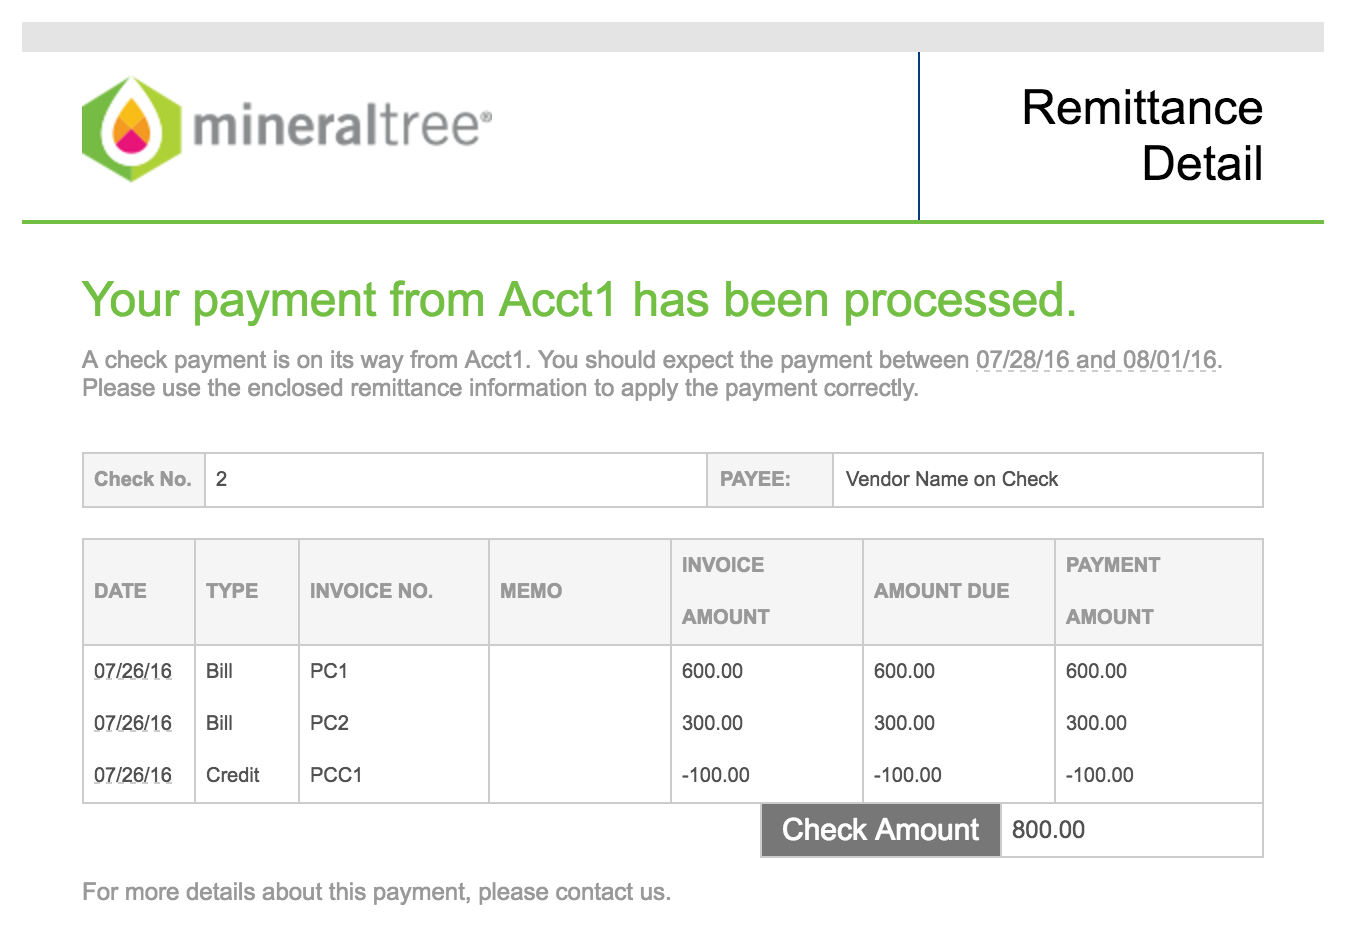
Task: Click the mineraltree wordmark text
Action: pyautogui.click(x=342, y=127)
